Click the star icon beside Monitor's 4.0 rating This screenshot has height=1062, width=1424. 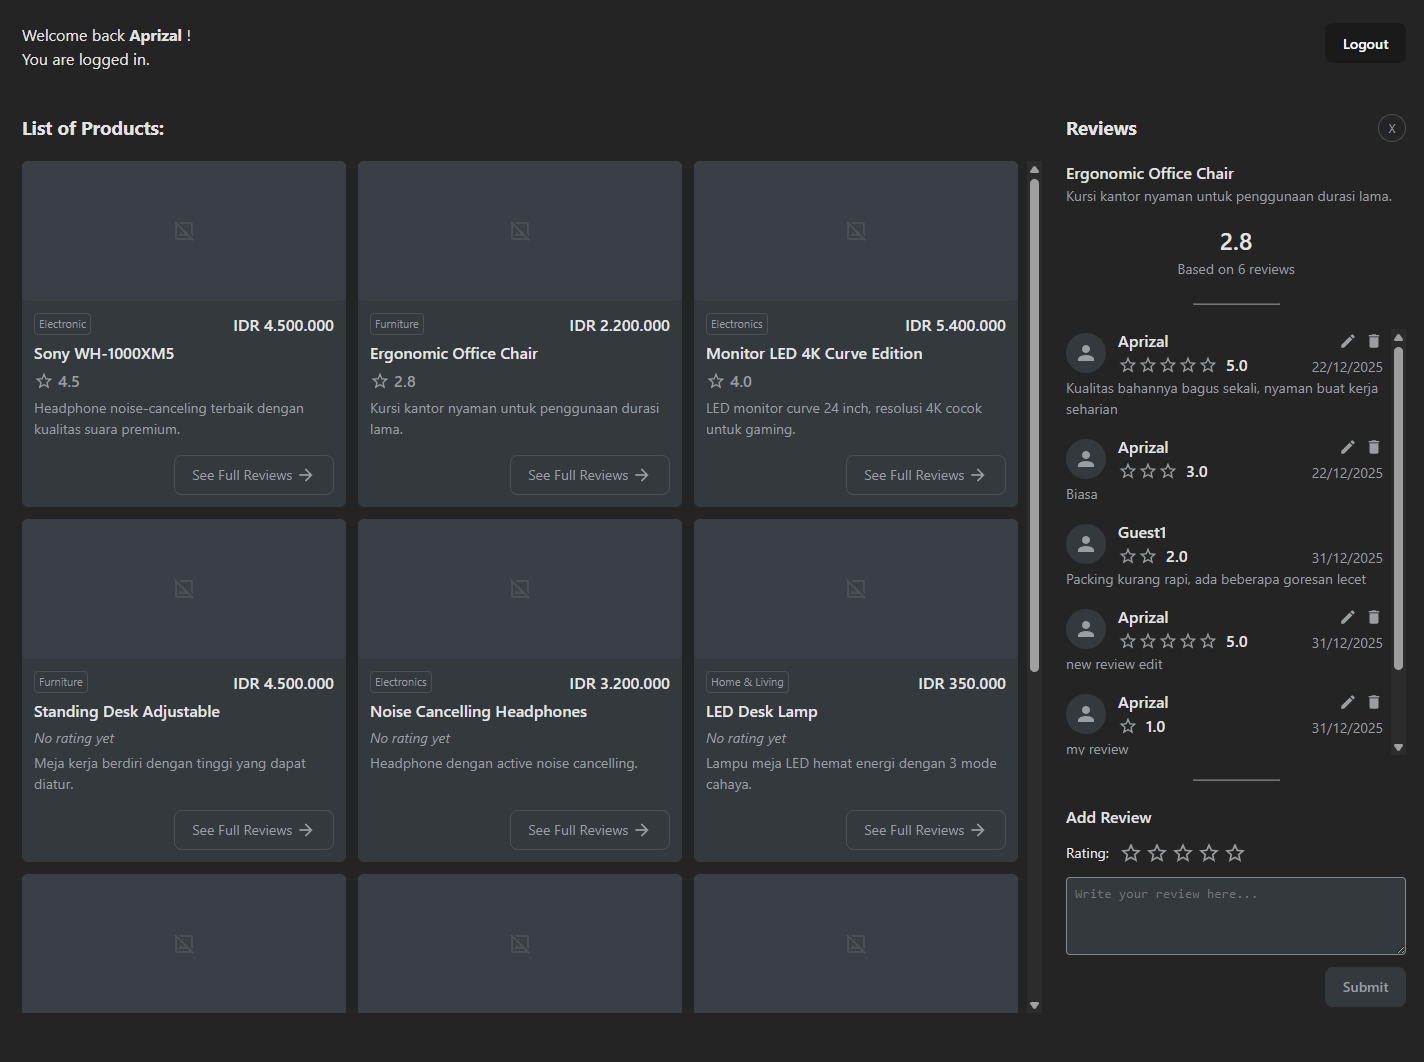click(x=716, y=381)
